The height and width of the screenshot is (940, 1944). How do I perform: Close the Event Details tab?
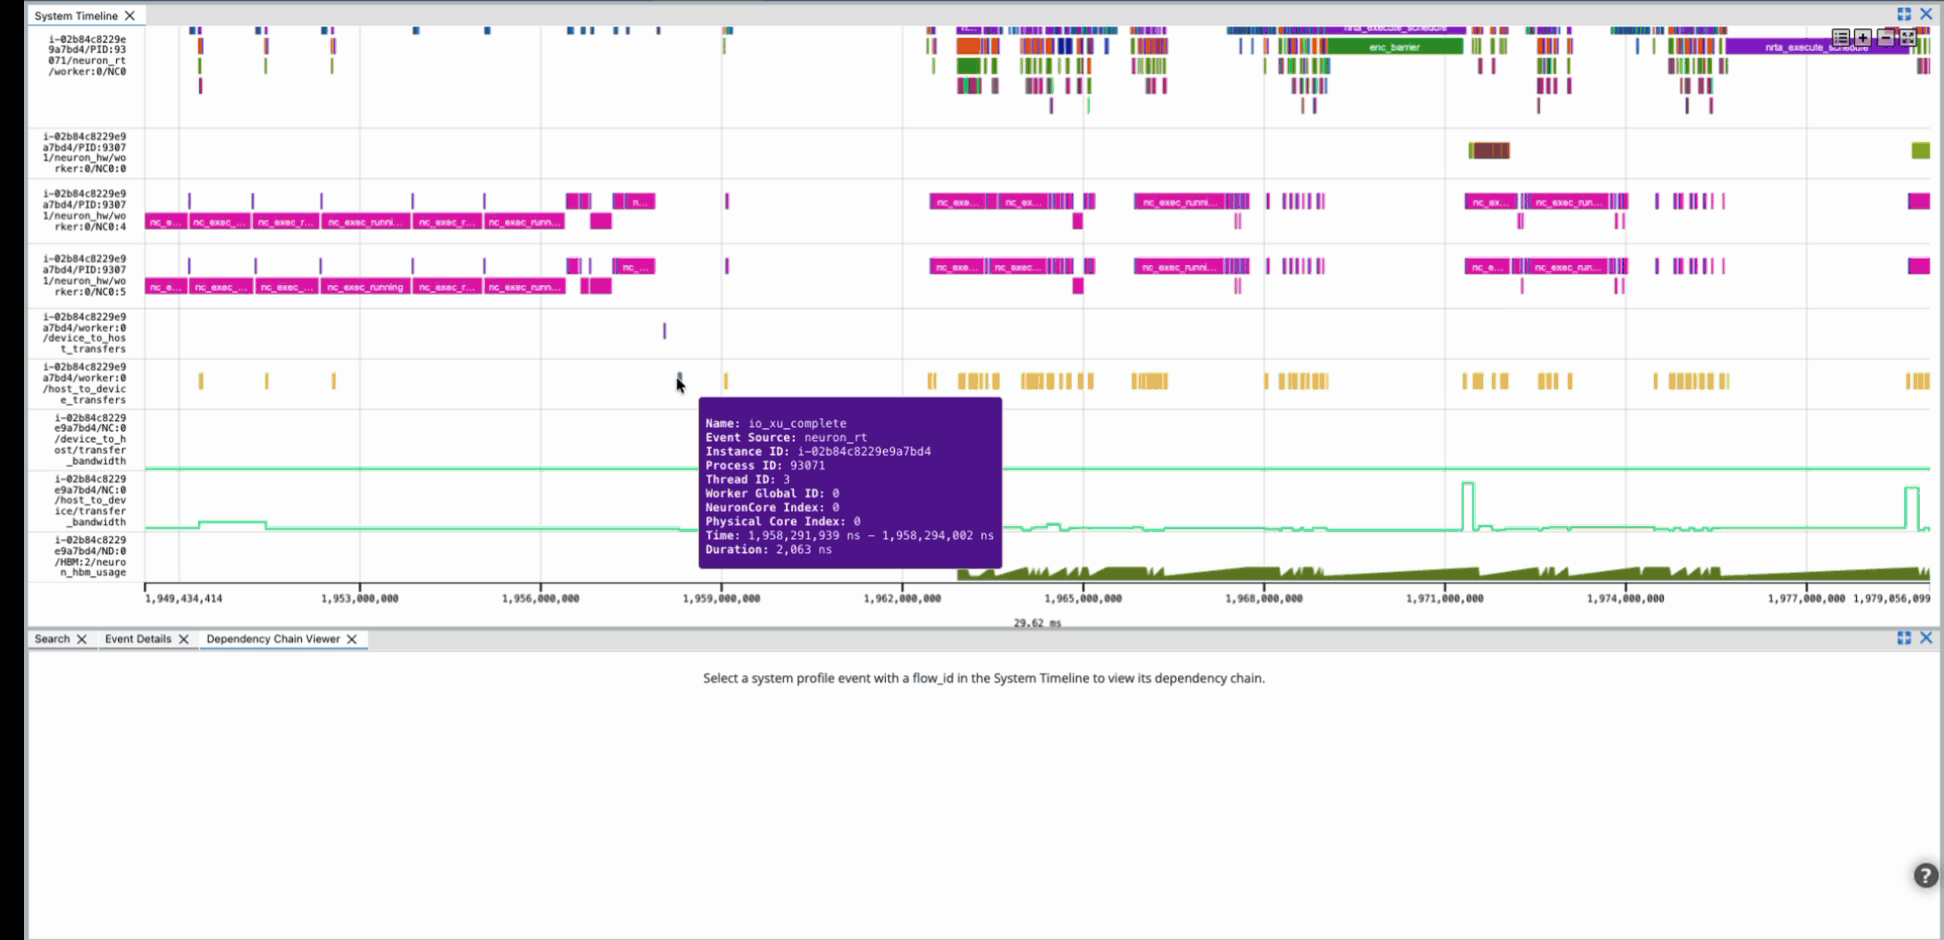(184, 639)
